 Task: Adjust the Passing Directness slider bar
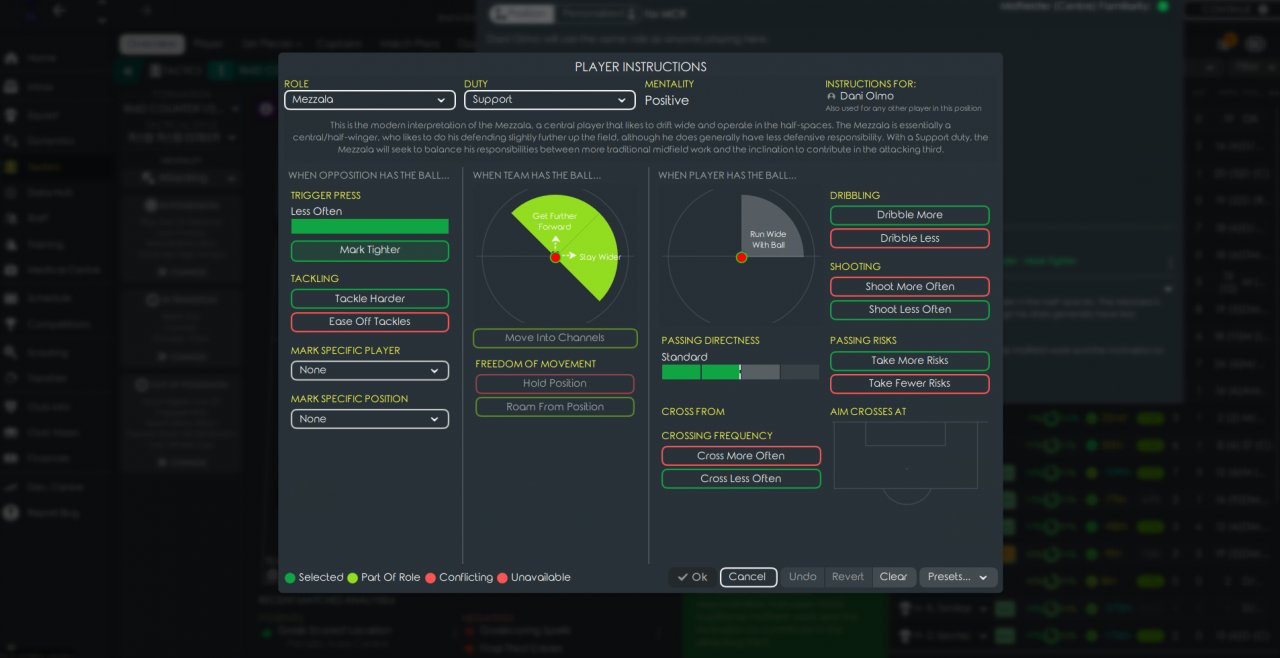point(740,372)
